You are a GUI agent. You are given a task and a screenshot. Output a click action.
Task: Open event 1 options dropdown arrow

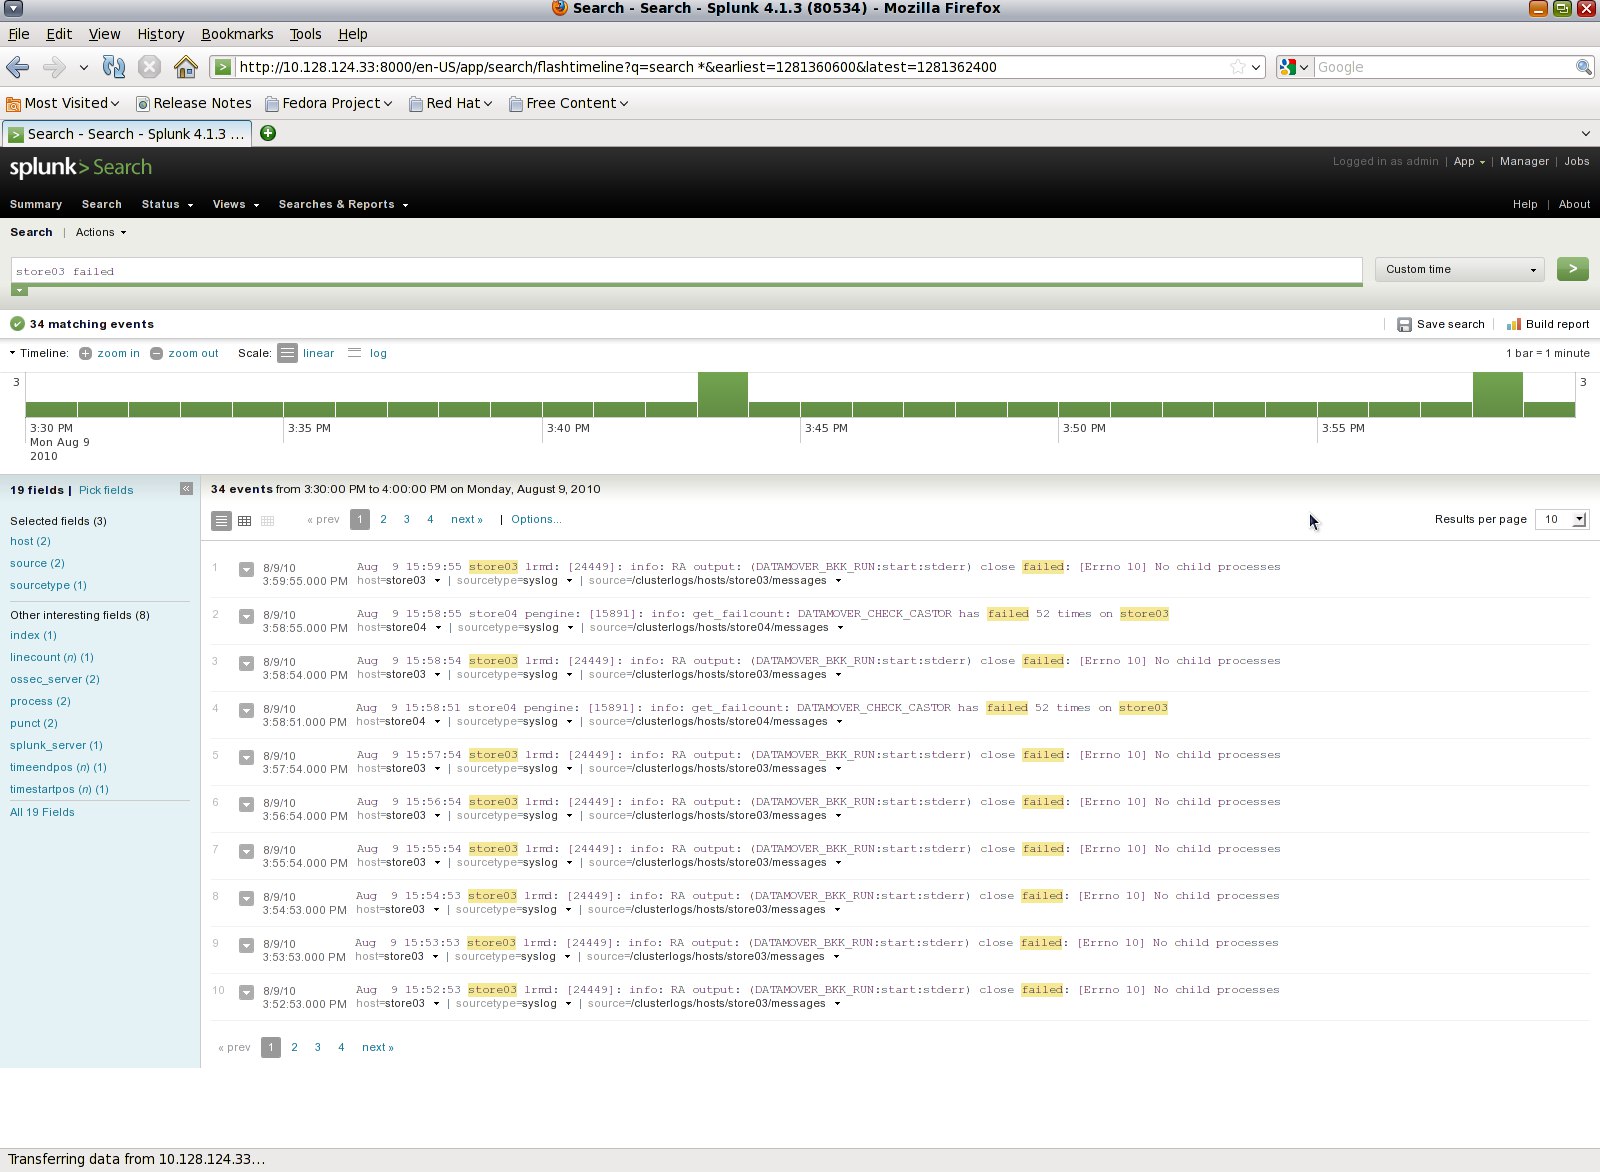click(x=246, y=570)
